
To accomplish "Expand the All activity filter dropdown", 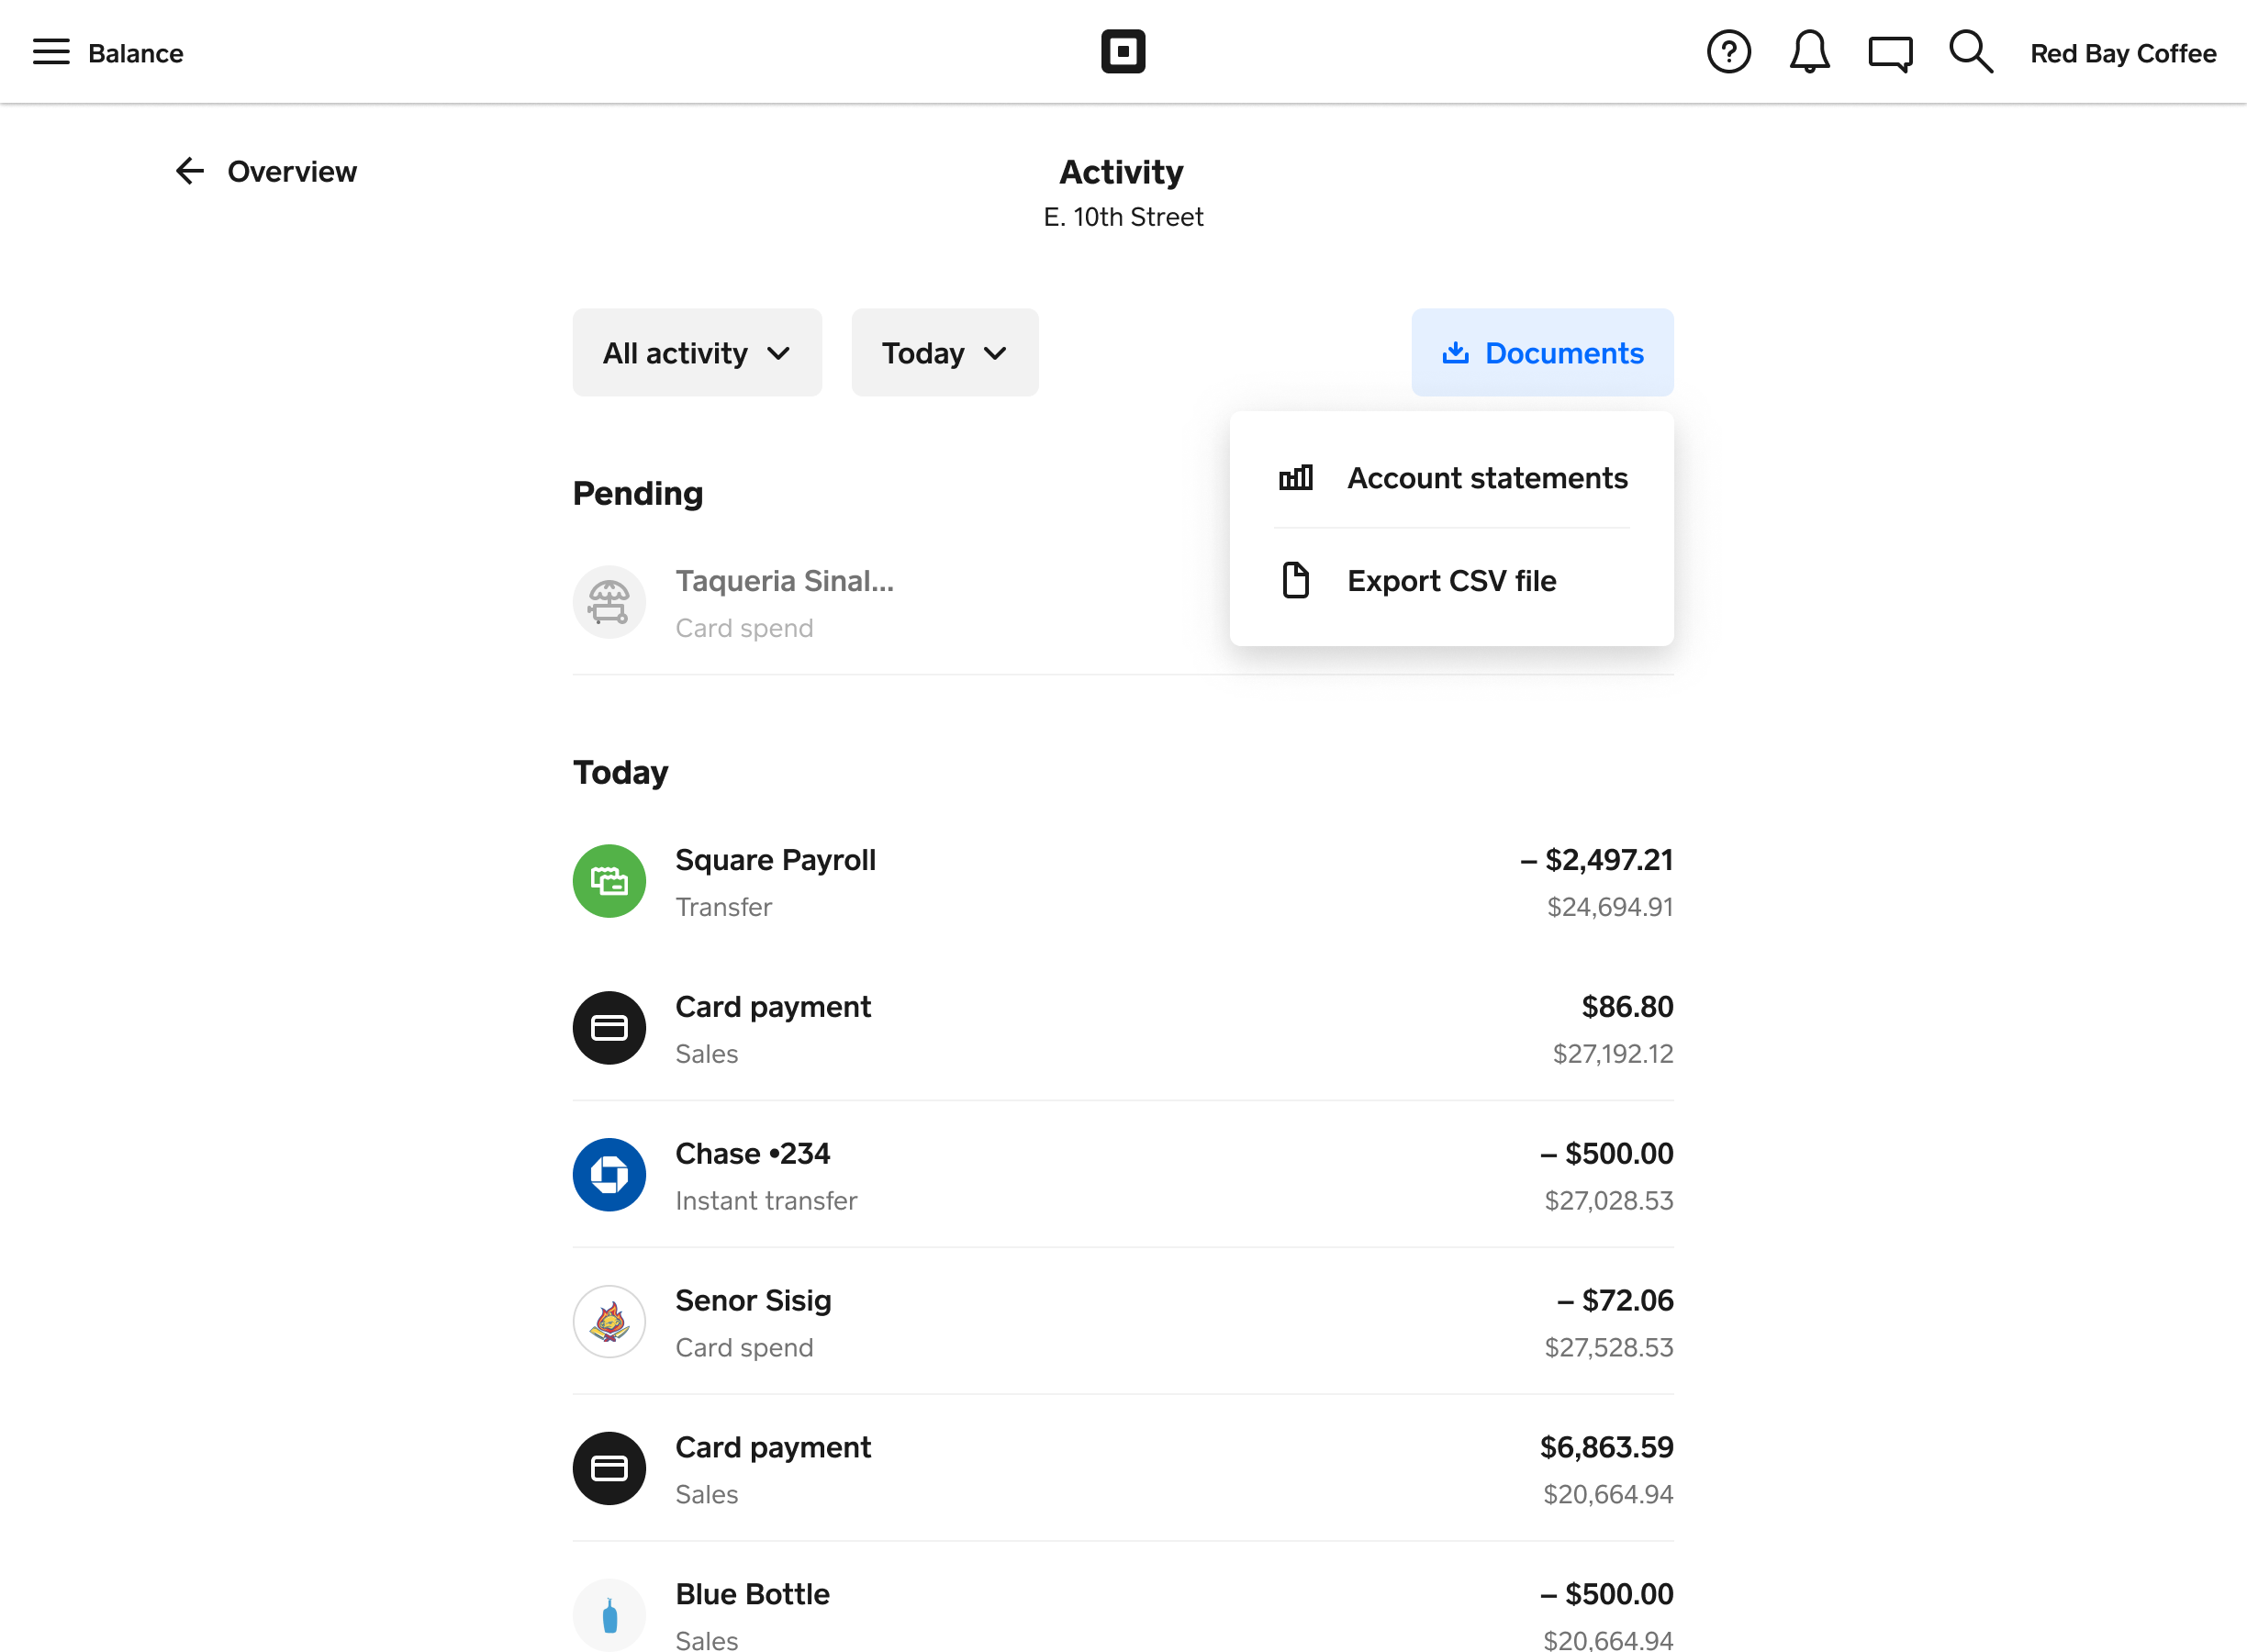I will 697,353.
